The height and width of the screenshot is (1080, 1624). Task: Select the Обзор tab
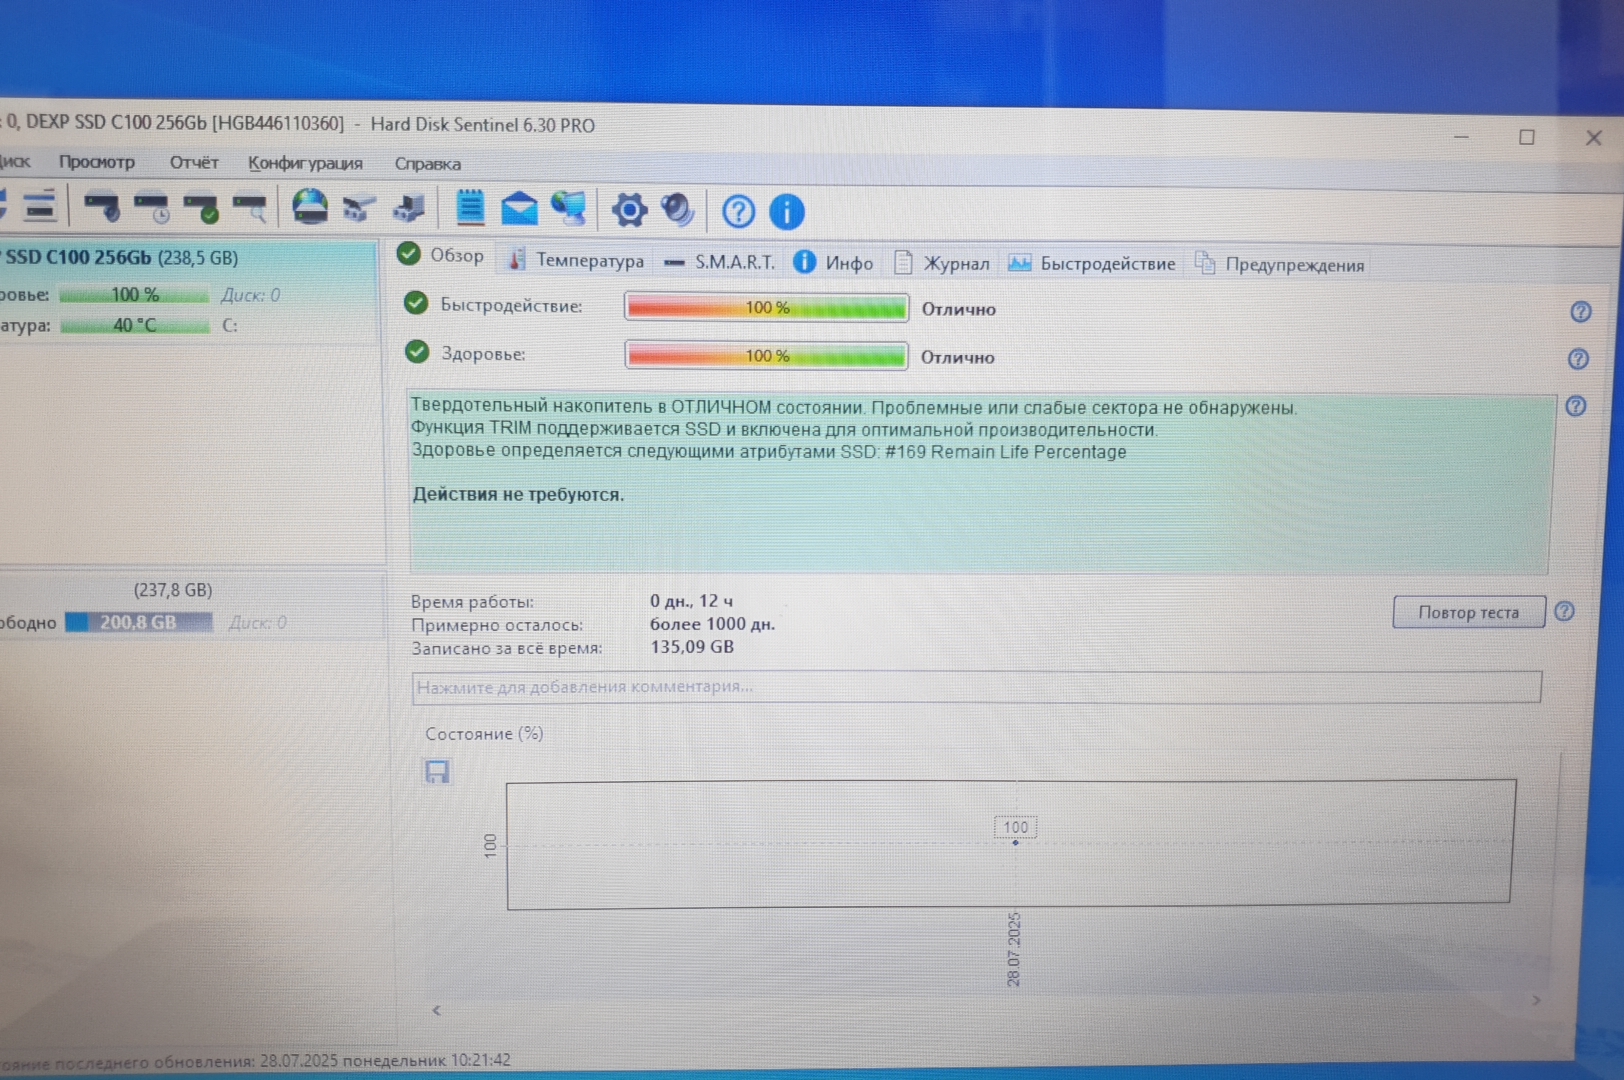click(x=441, y=255)
